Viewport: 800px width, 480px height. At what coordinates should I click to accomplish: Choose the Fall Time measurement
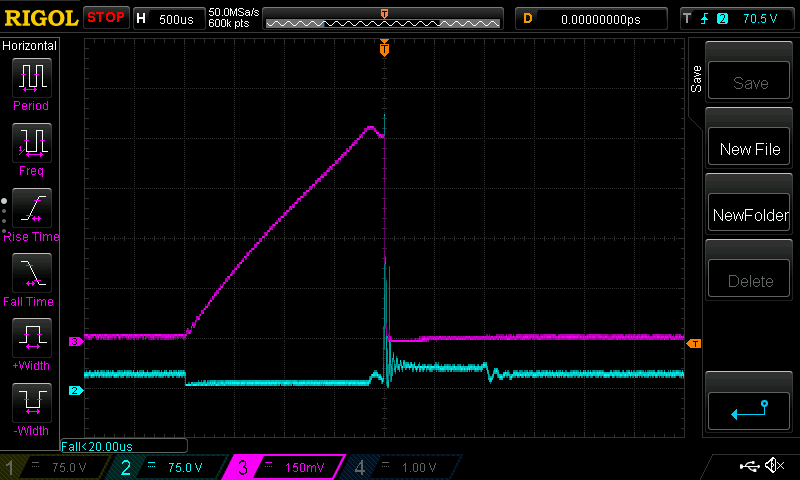coord(30,273)
